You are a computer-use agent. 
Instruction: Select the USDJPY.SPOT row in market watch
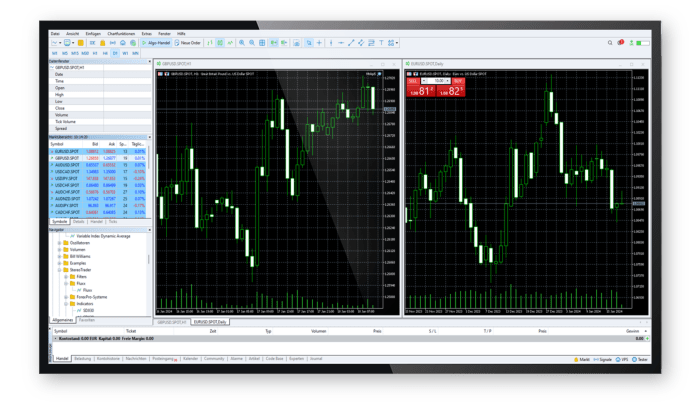[98, 178]
